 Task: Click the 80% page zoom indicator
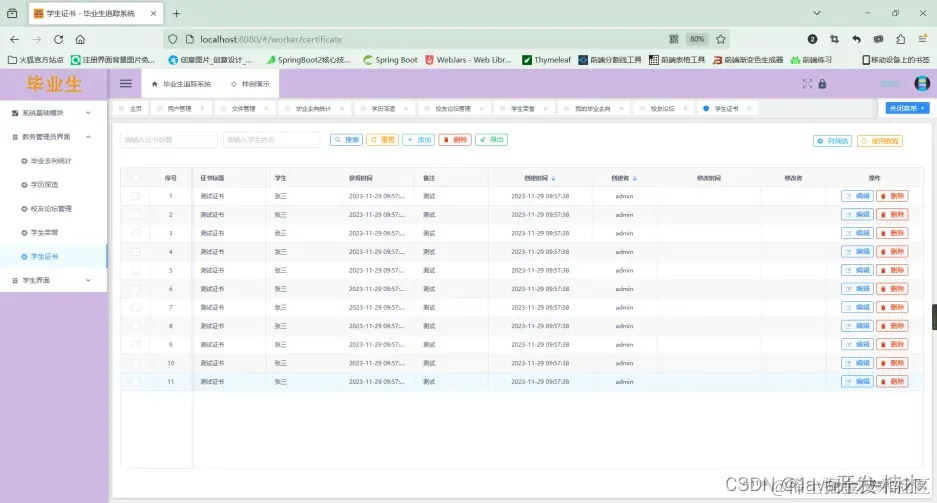pyautogui.click(x=697, y=39)
